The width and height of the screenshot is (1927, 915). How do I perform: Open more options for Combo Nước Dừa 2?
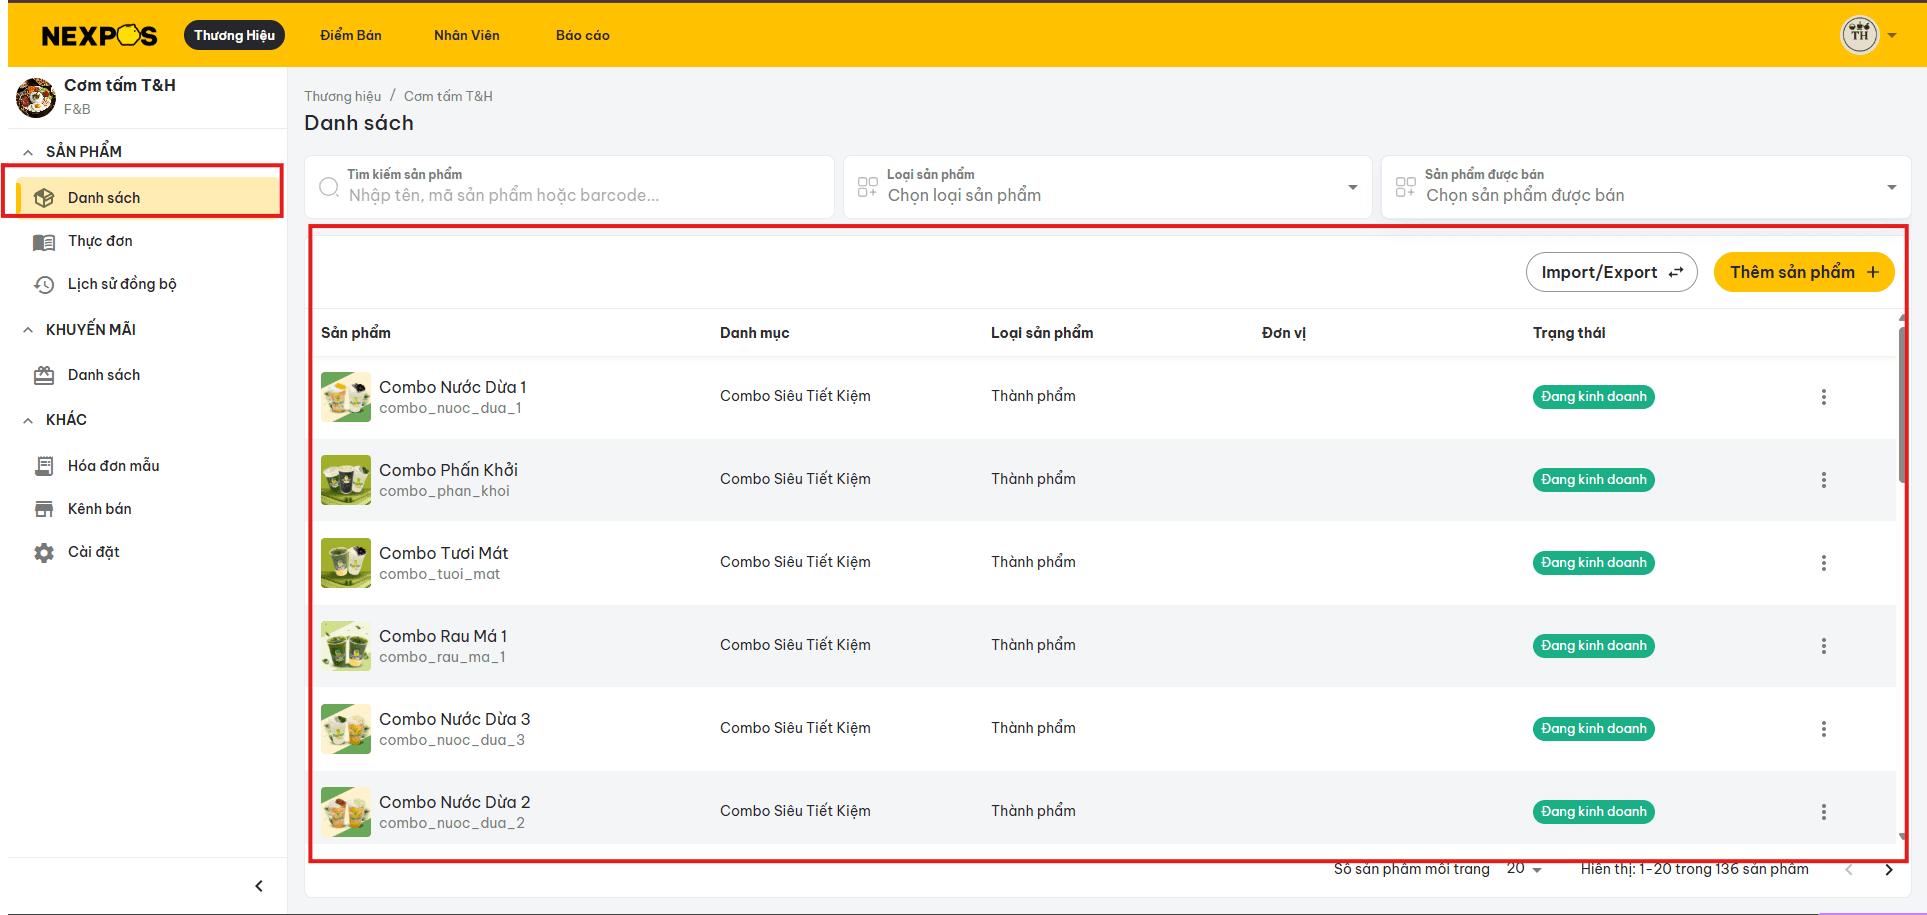[x=1824, y=812]
